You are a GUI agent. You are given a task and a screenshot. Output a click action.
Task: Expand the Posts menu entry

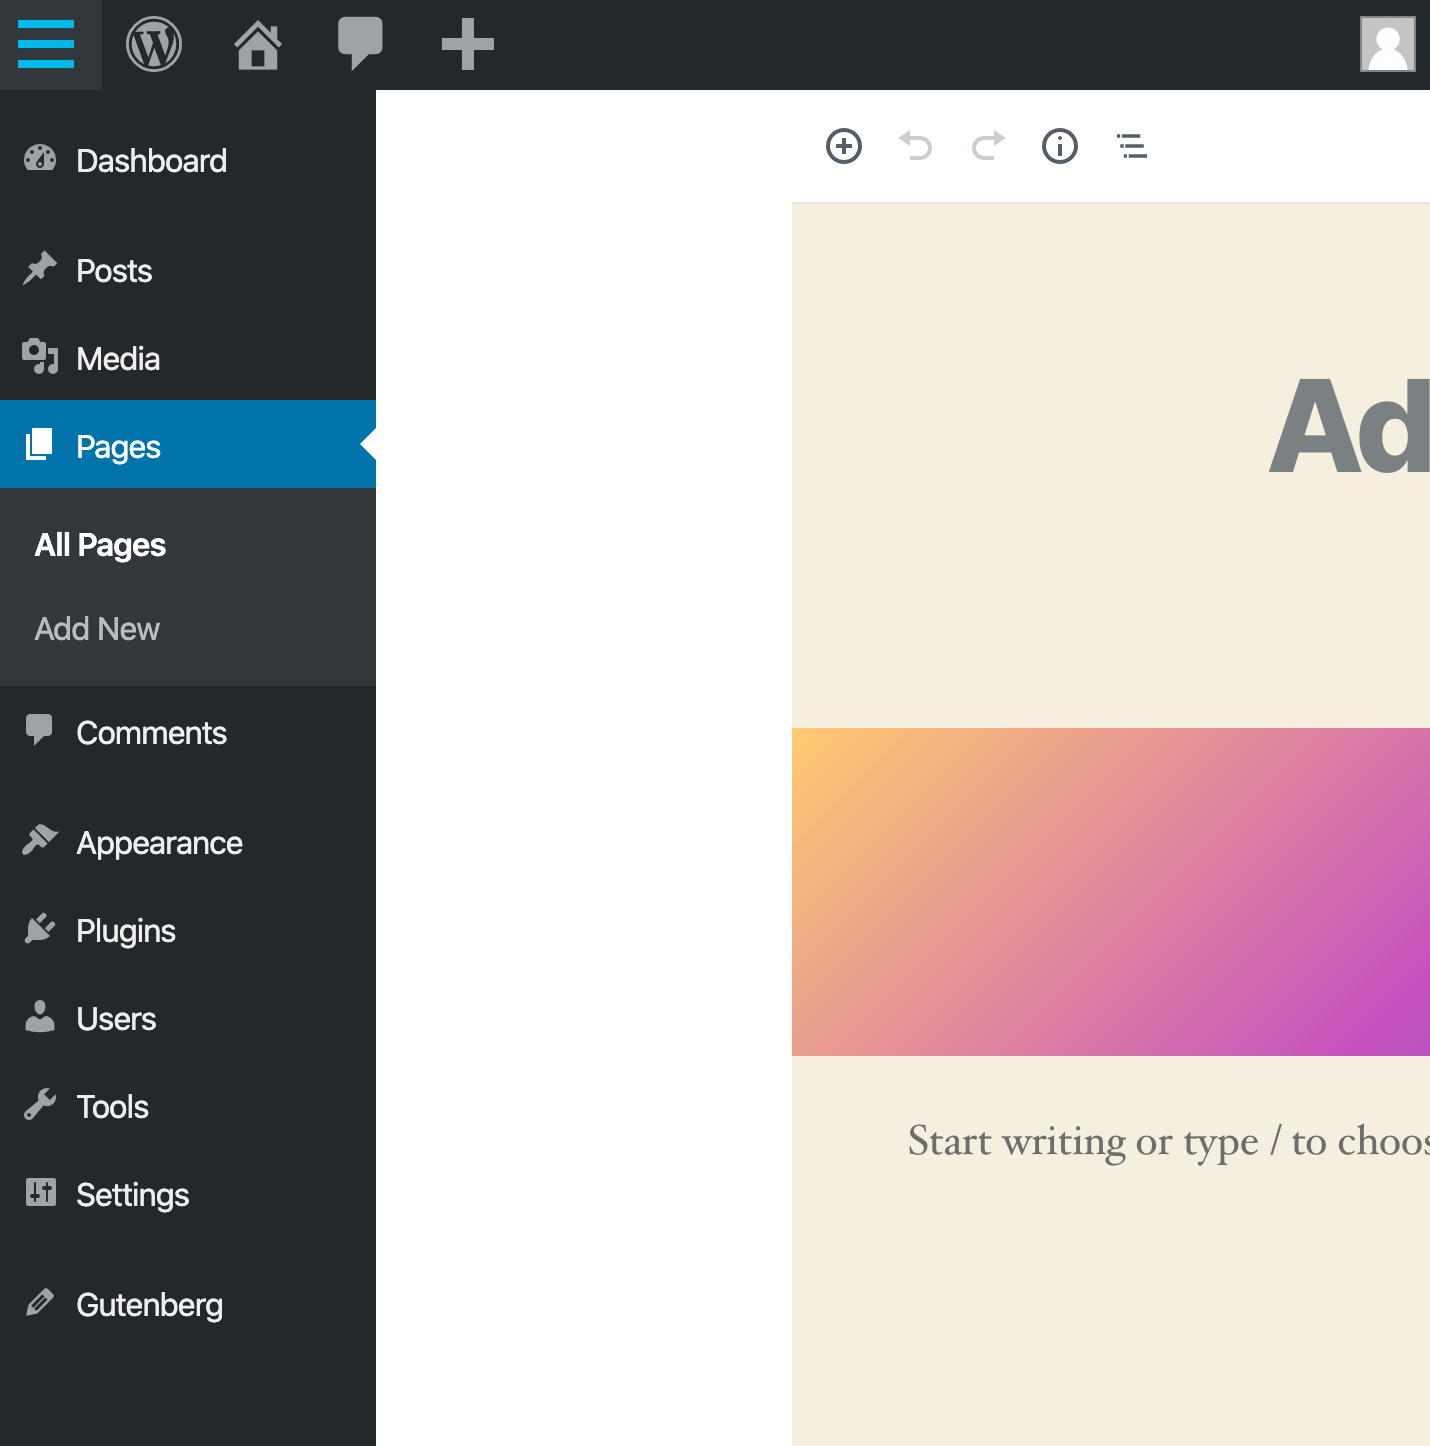tap(113, 270)
